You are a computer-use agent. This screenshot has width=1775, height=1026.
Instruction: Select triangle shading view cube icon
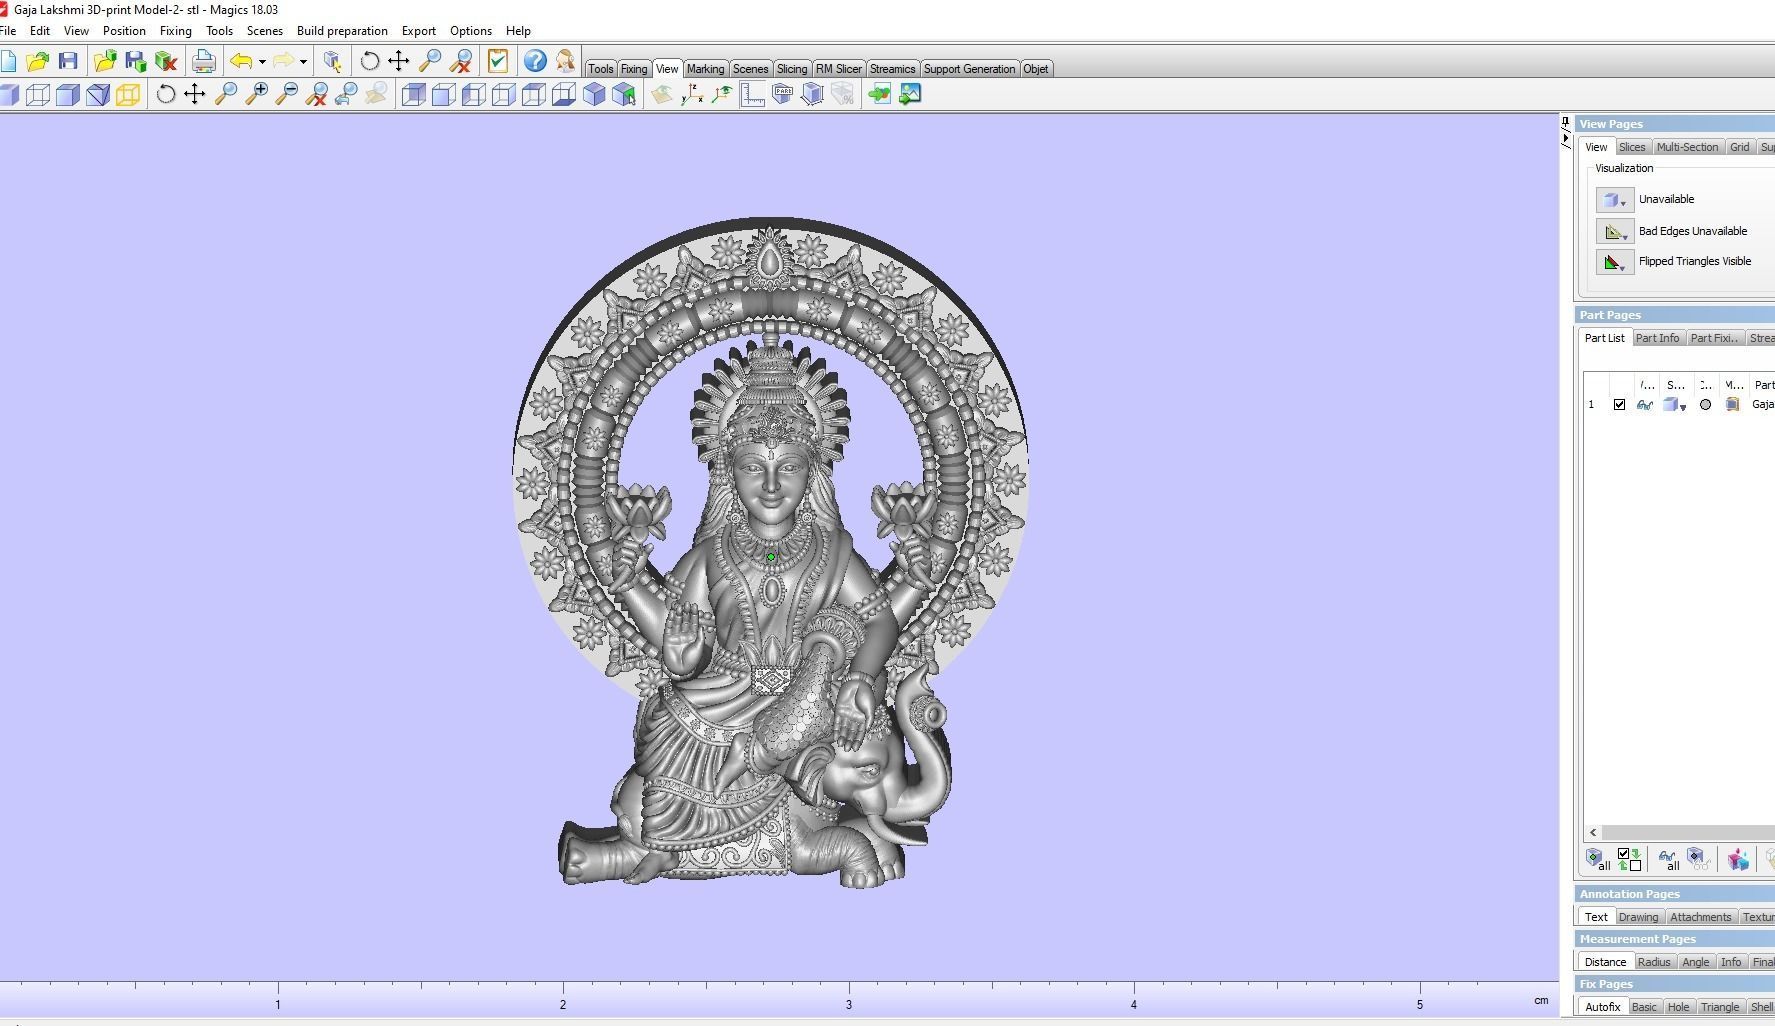(98, 95)
